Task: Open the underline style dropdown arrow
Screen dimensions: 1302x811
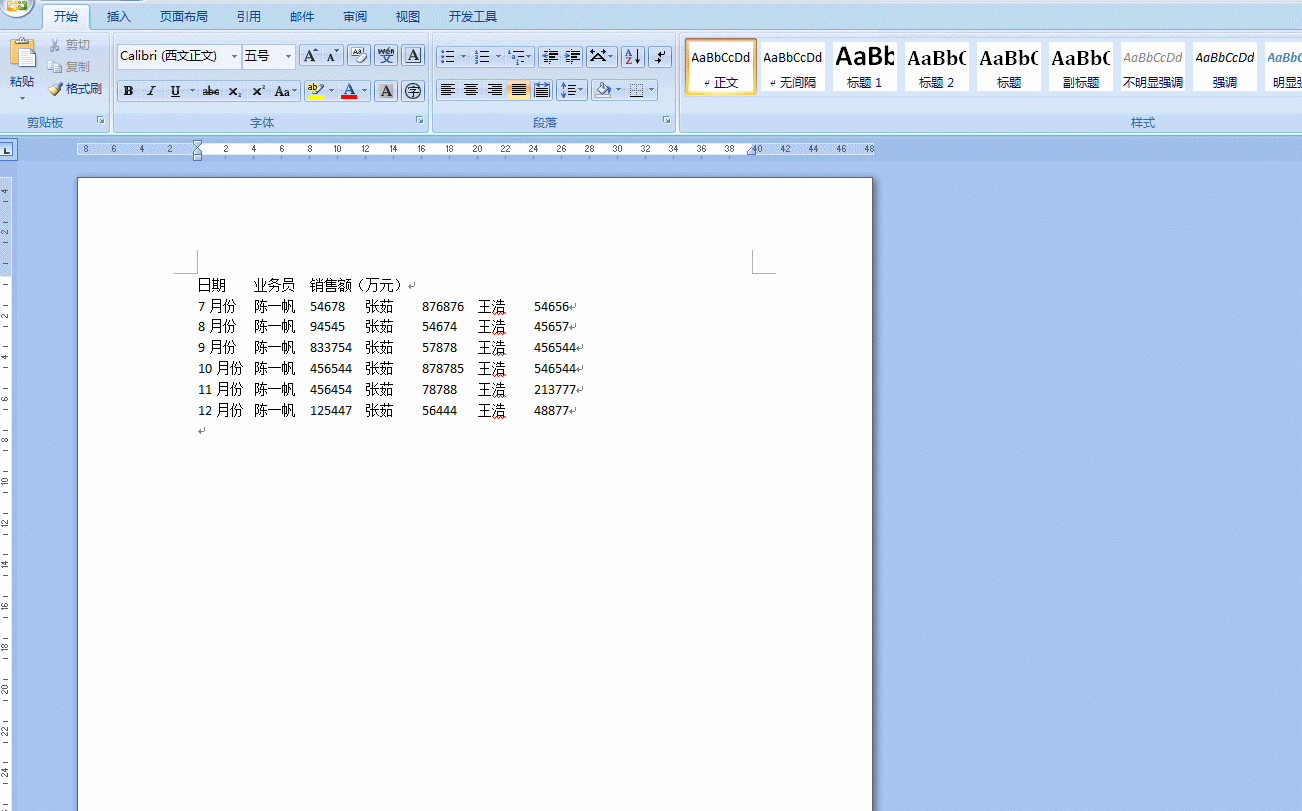Action: point(192,91)
